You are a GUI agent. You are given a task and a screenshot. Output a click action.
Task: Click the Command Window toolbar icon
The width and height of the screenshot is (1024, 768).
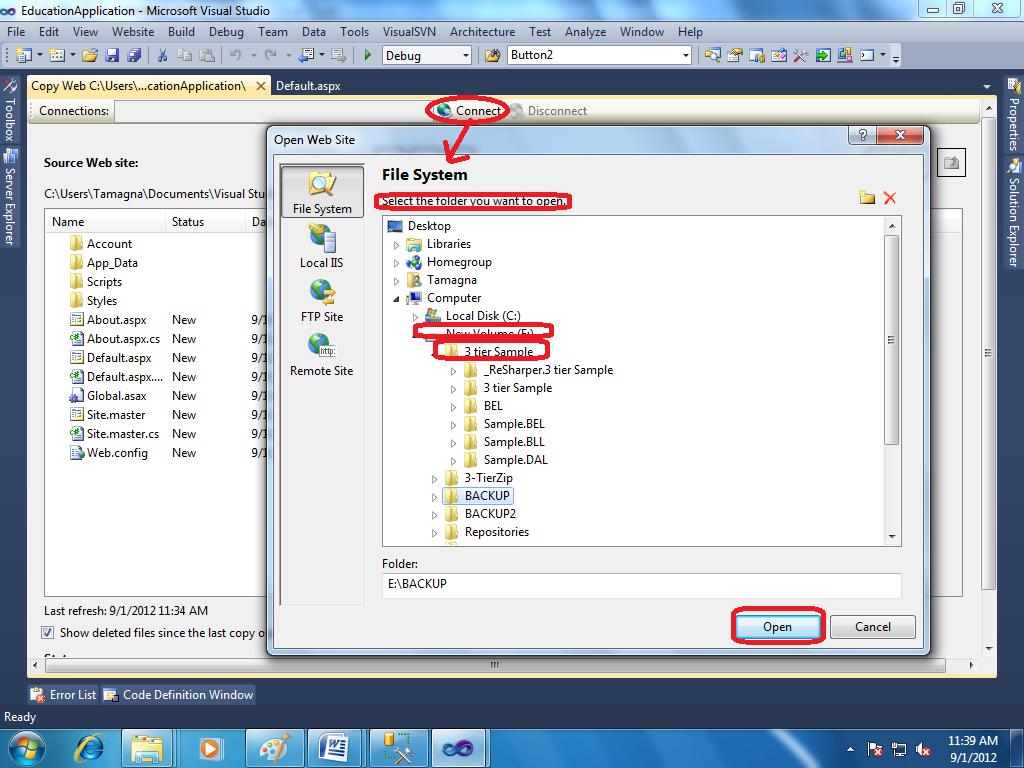click(x=867, y=56)
